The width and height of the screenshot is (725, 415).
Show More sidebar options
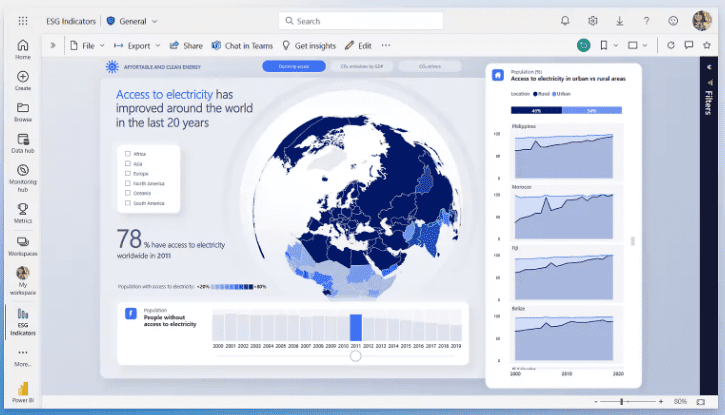pyautogui.click(x=23, y=358)
